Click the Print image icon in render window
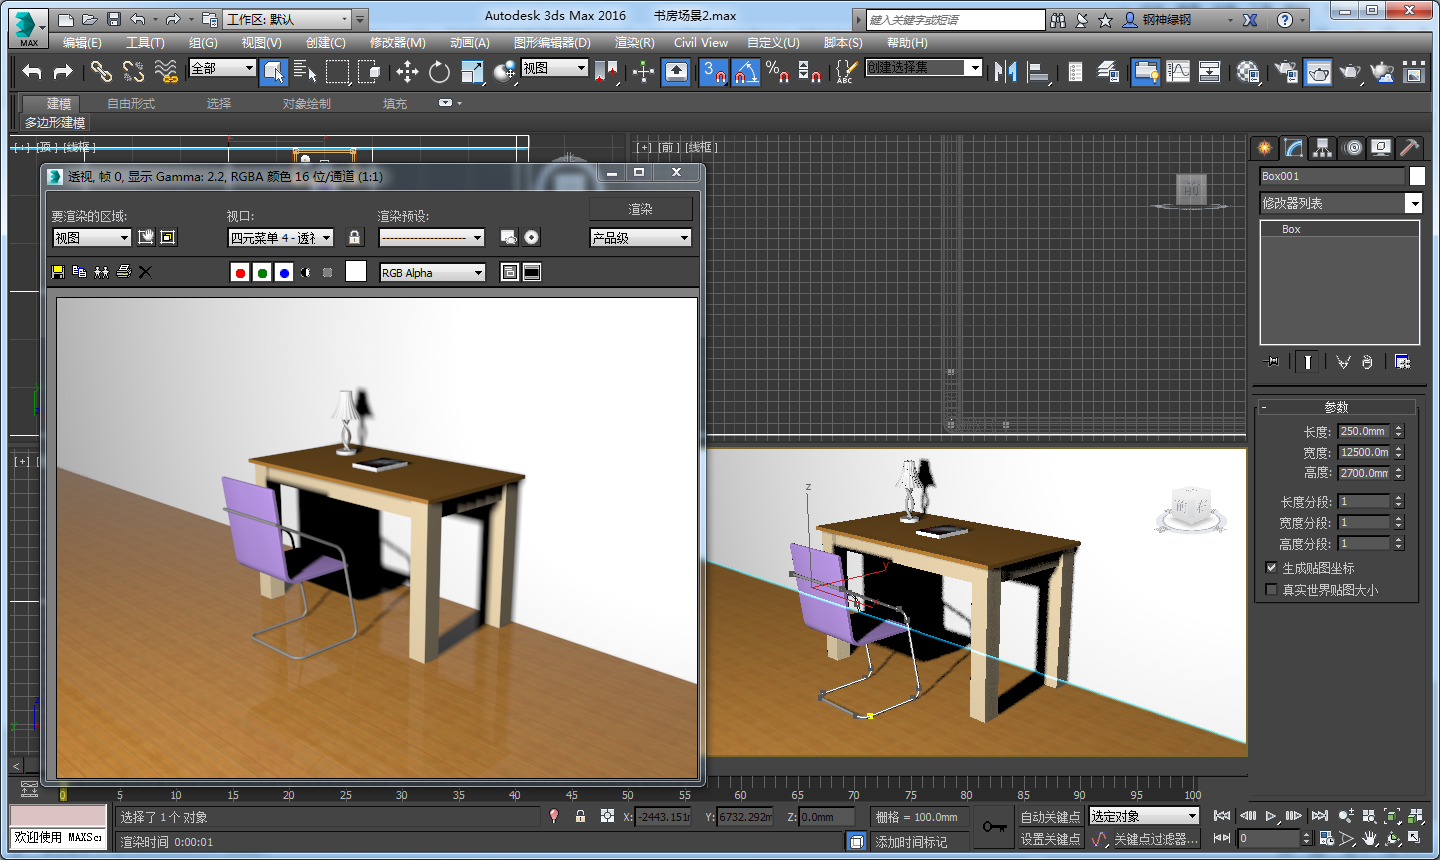Viewport: 1440px width, 860px height. (x=123, y=272)
